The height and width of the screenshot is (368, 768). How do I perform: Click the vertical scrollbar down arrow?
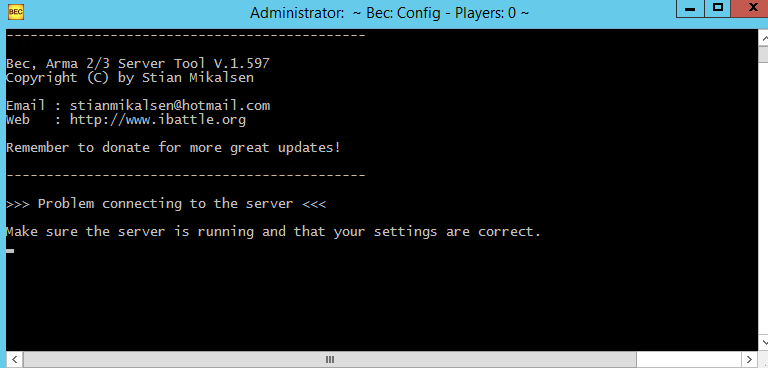(x=763, y=342)
